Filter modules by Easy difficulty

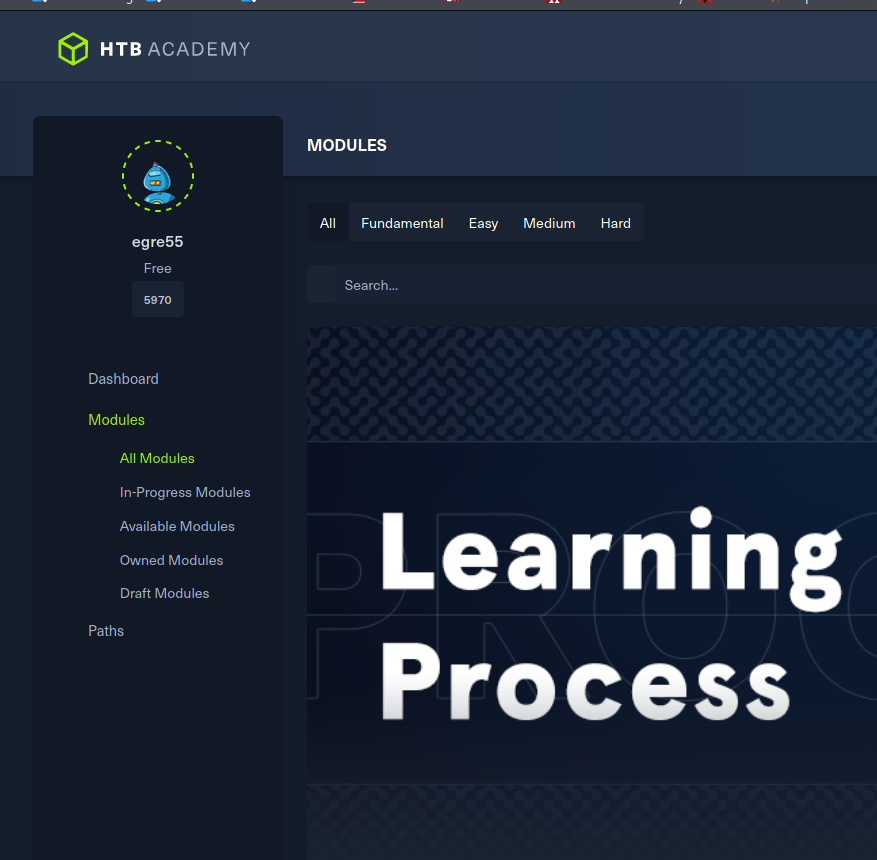click(483, 223)
